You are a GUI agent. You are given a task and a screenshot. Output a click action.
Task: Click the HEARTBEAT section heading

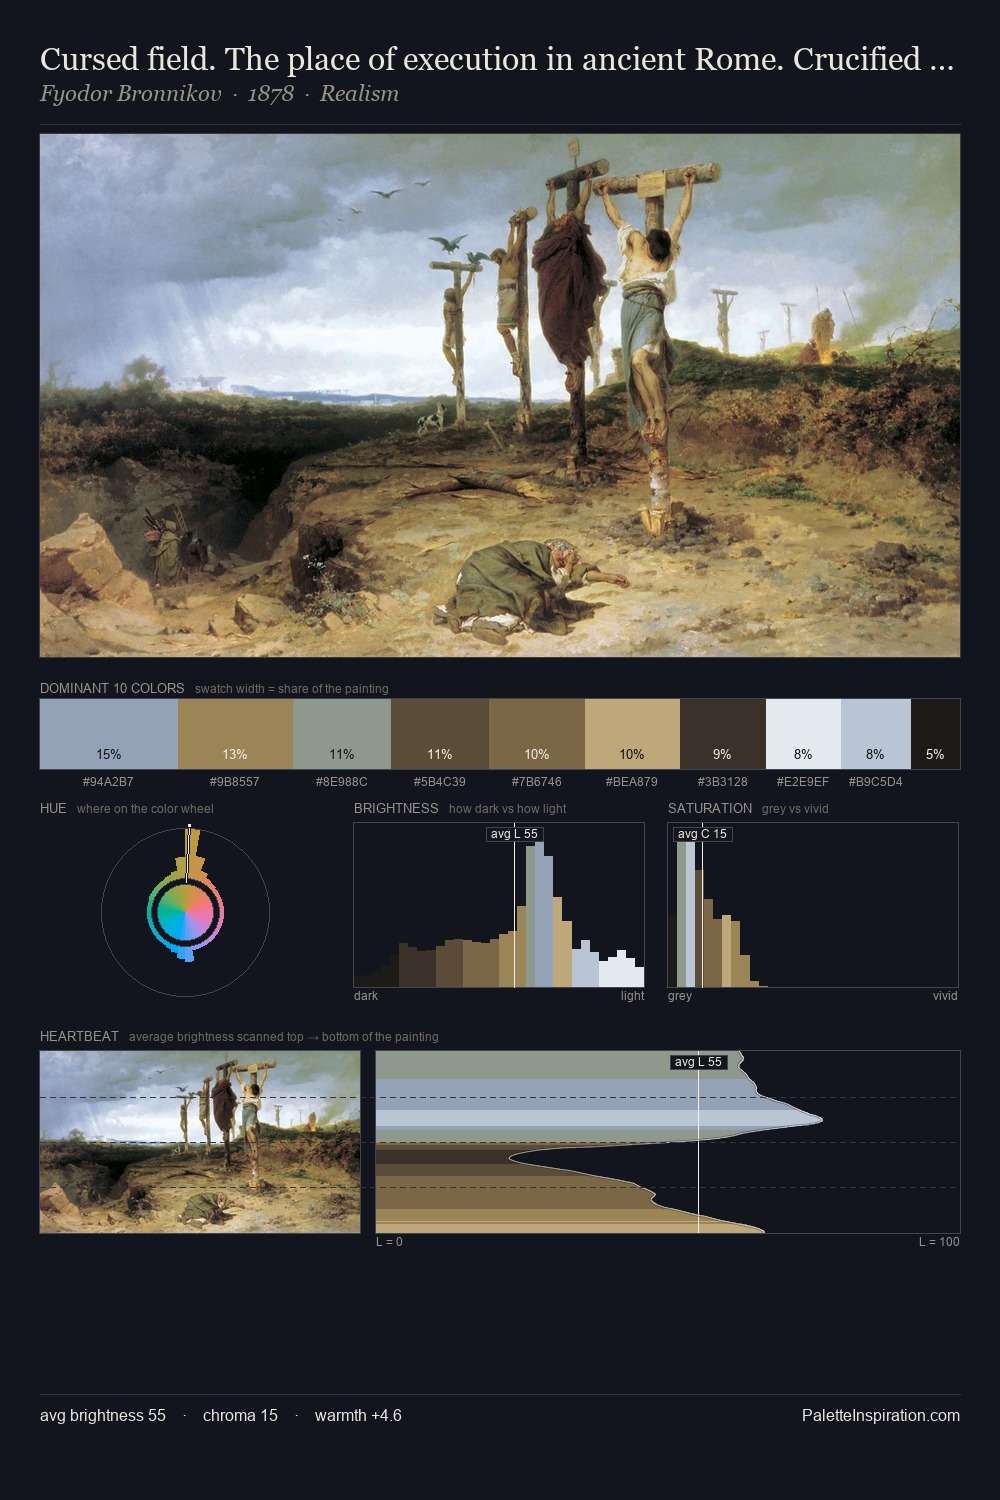[x=79, y=1036]
